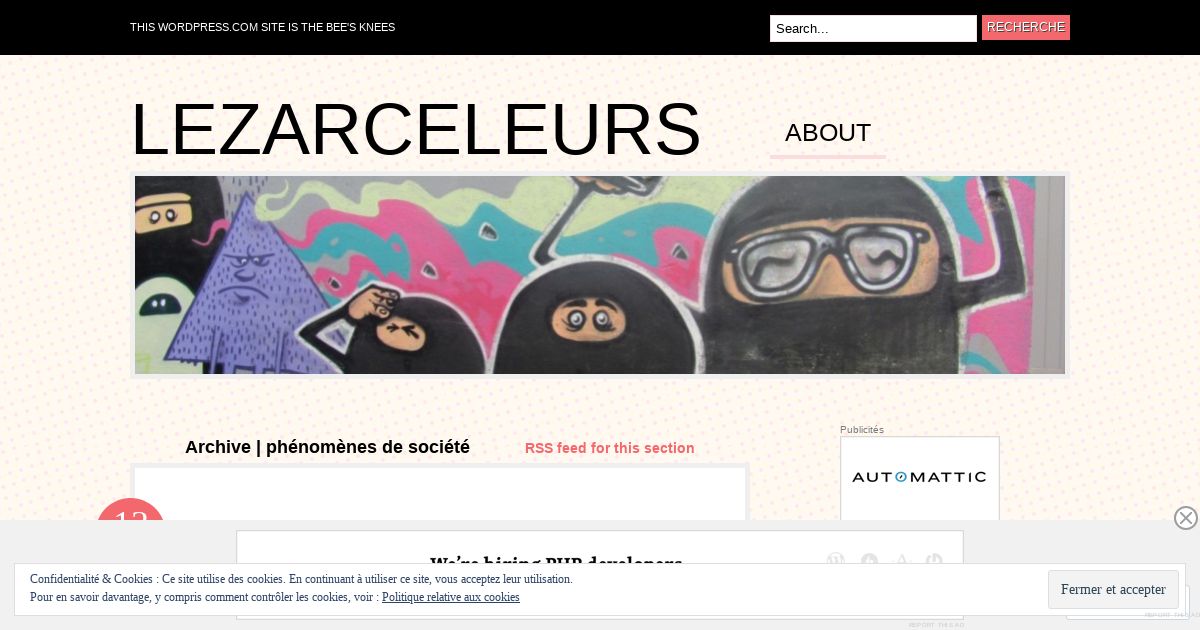Click the top bar WordPress.com tagline text

coord(262,27)
